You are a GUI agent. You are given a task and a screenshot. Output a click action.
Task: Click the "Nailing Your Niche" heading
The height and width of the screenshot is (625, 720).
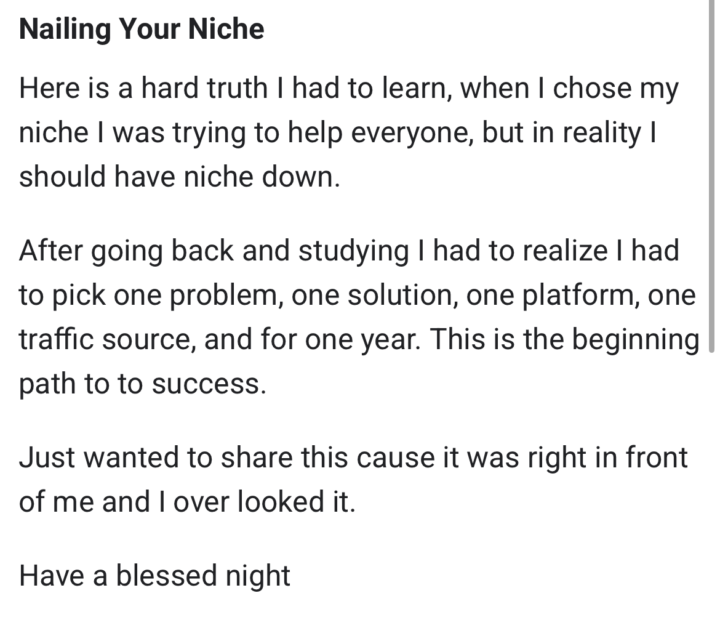141,29
